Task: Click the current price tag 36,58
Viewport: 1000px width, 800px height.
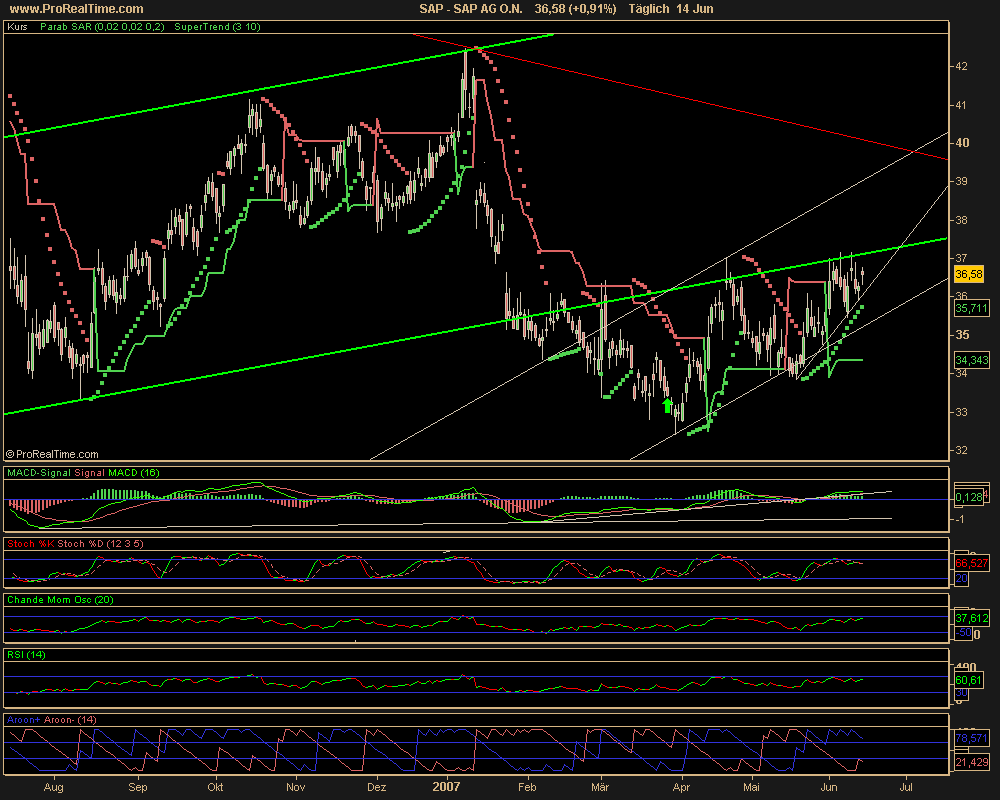Action: click(969, 273)
